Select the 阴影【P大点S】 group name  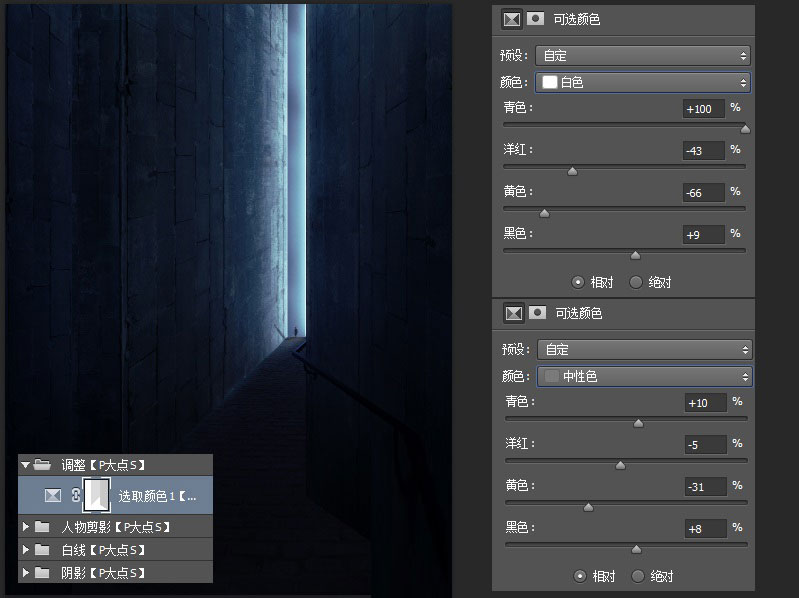tap(103, 573)
